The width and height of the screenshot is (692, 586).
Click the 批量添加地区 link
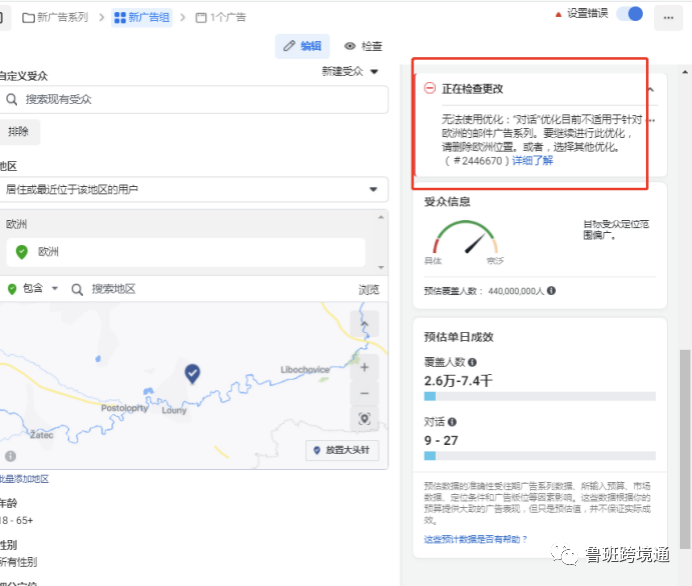tap(24, 479)
